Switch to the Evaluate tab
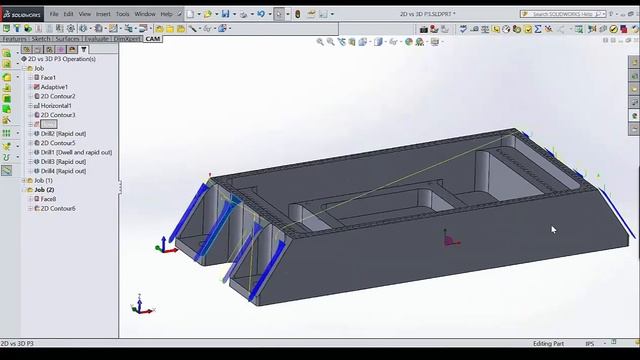640x360 pixels. pos(96,39)
